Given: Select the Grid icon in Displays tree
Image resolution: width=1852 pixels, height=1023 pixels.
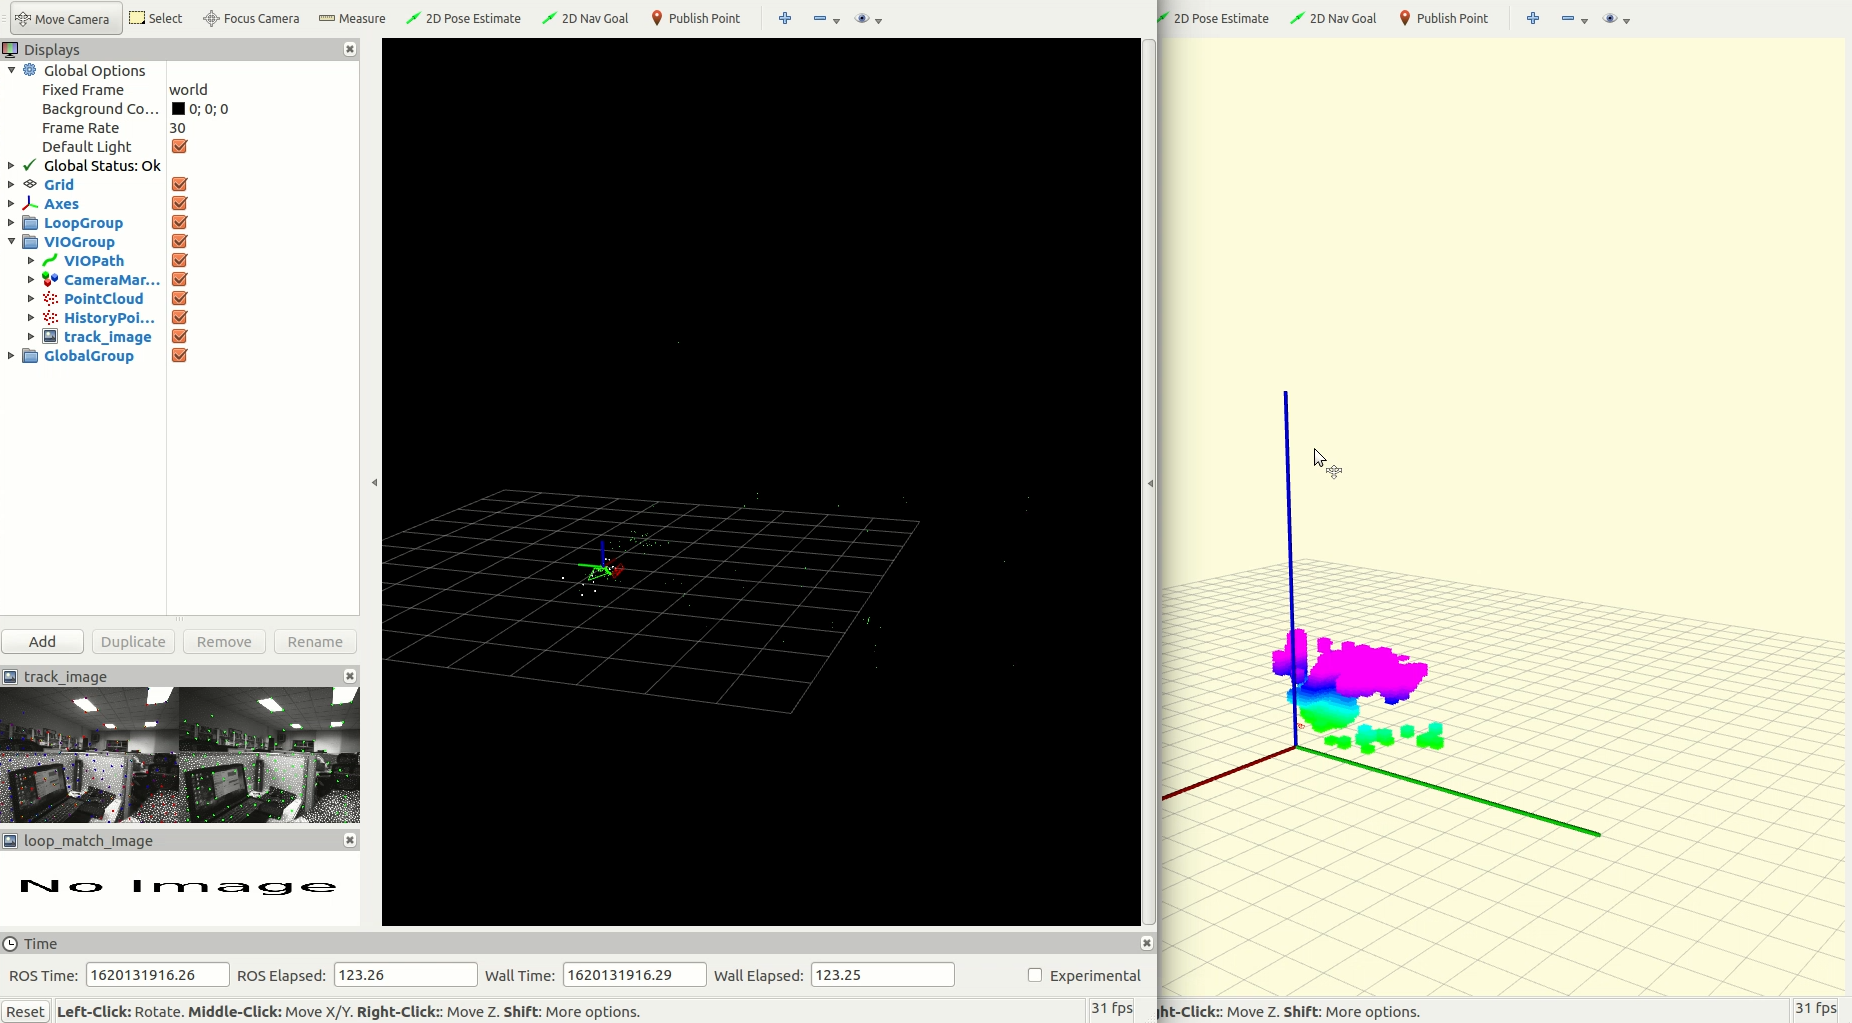Looking at the screenshot, I should click(30, 184).
